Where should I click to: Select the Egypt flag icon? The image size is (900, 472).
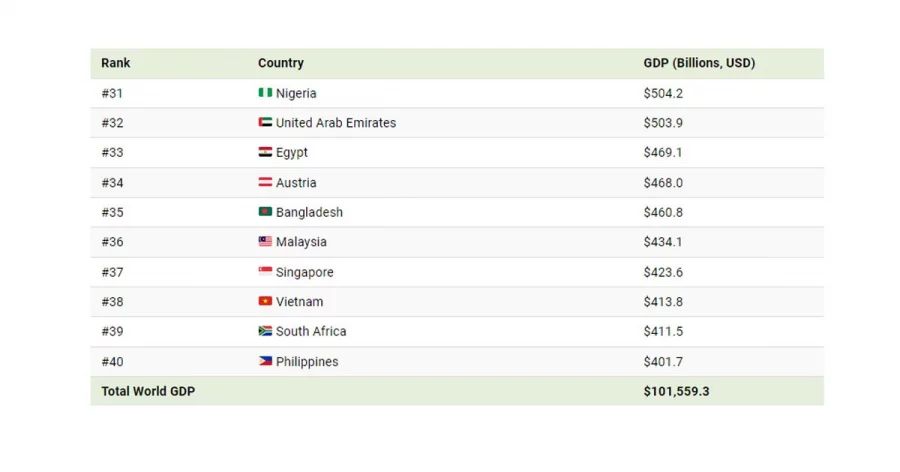pos(265,152)
